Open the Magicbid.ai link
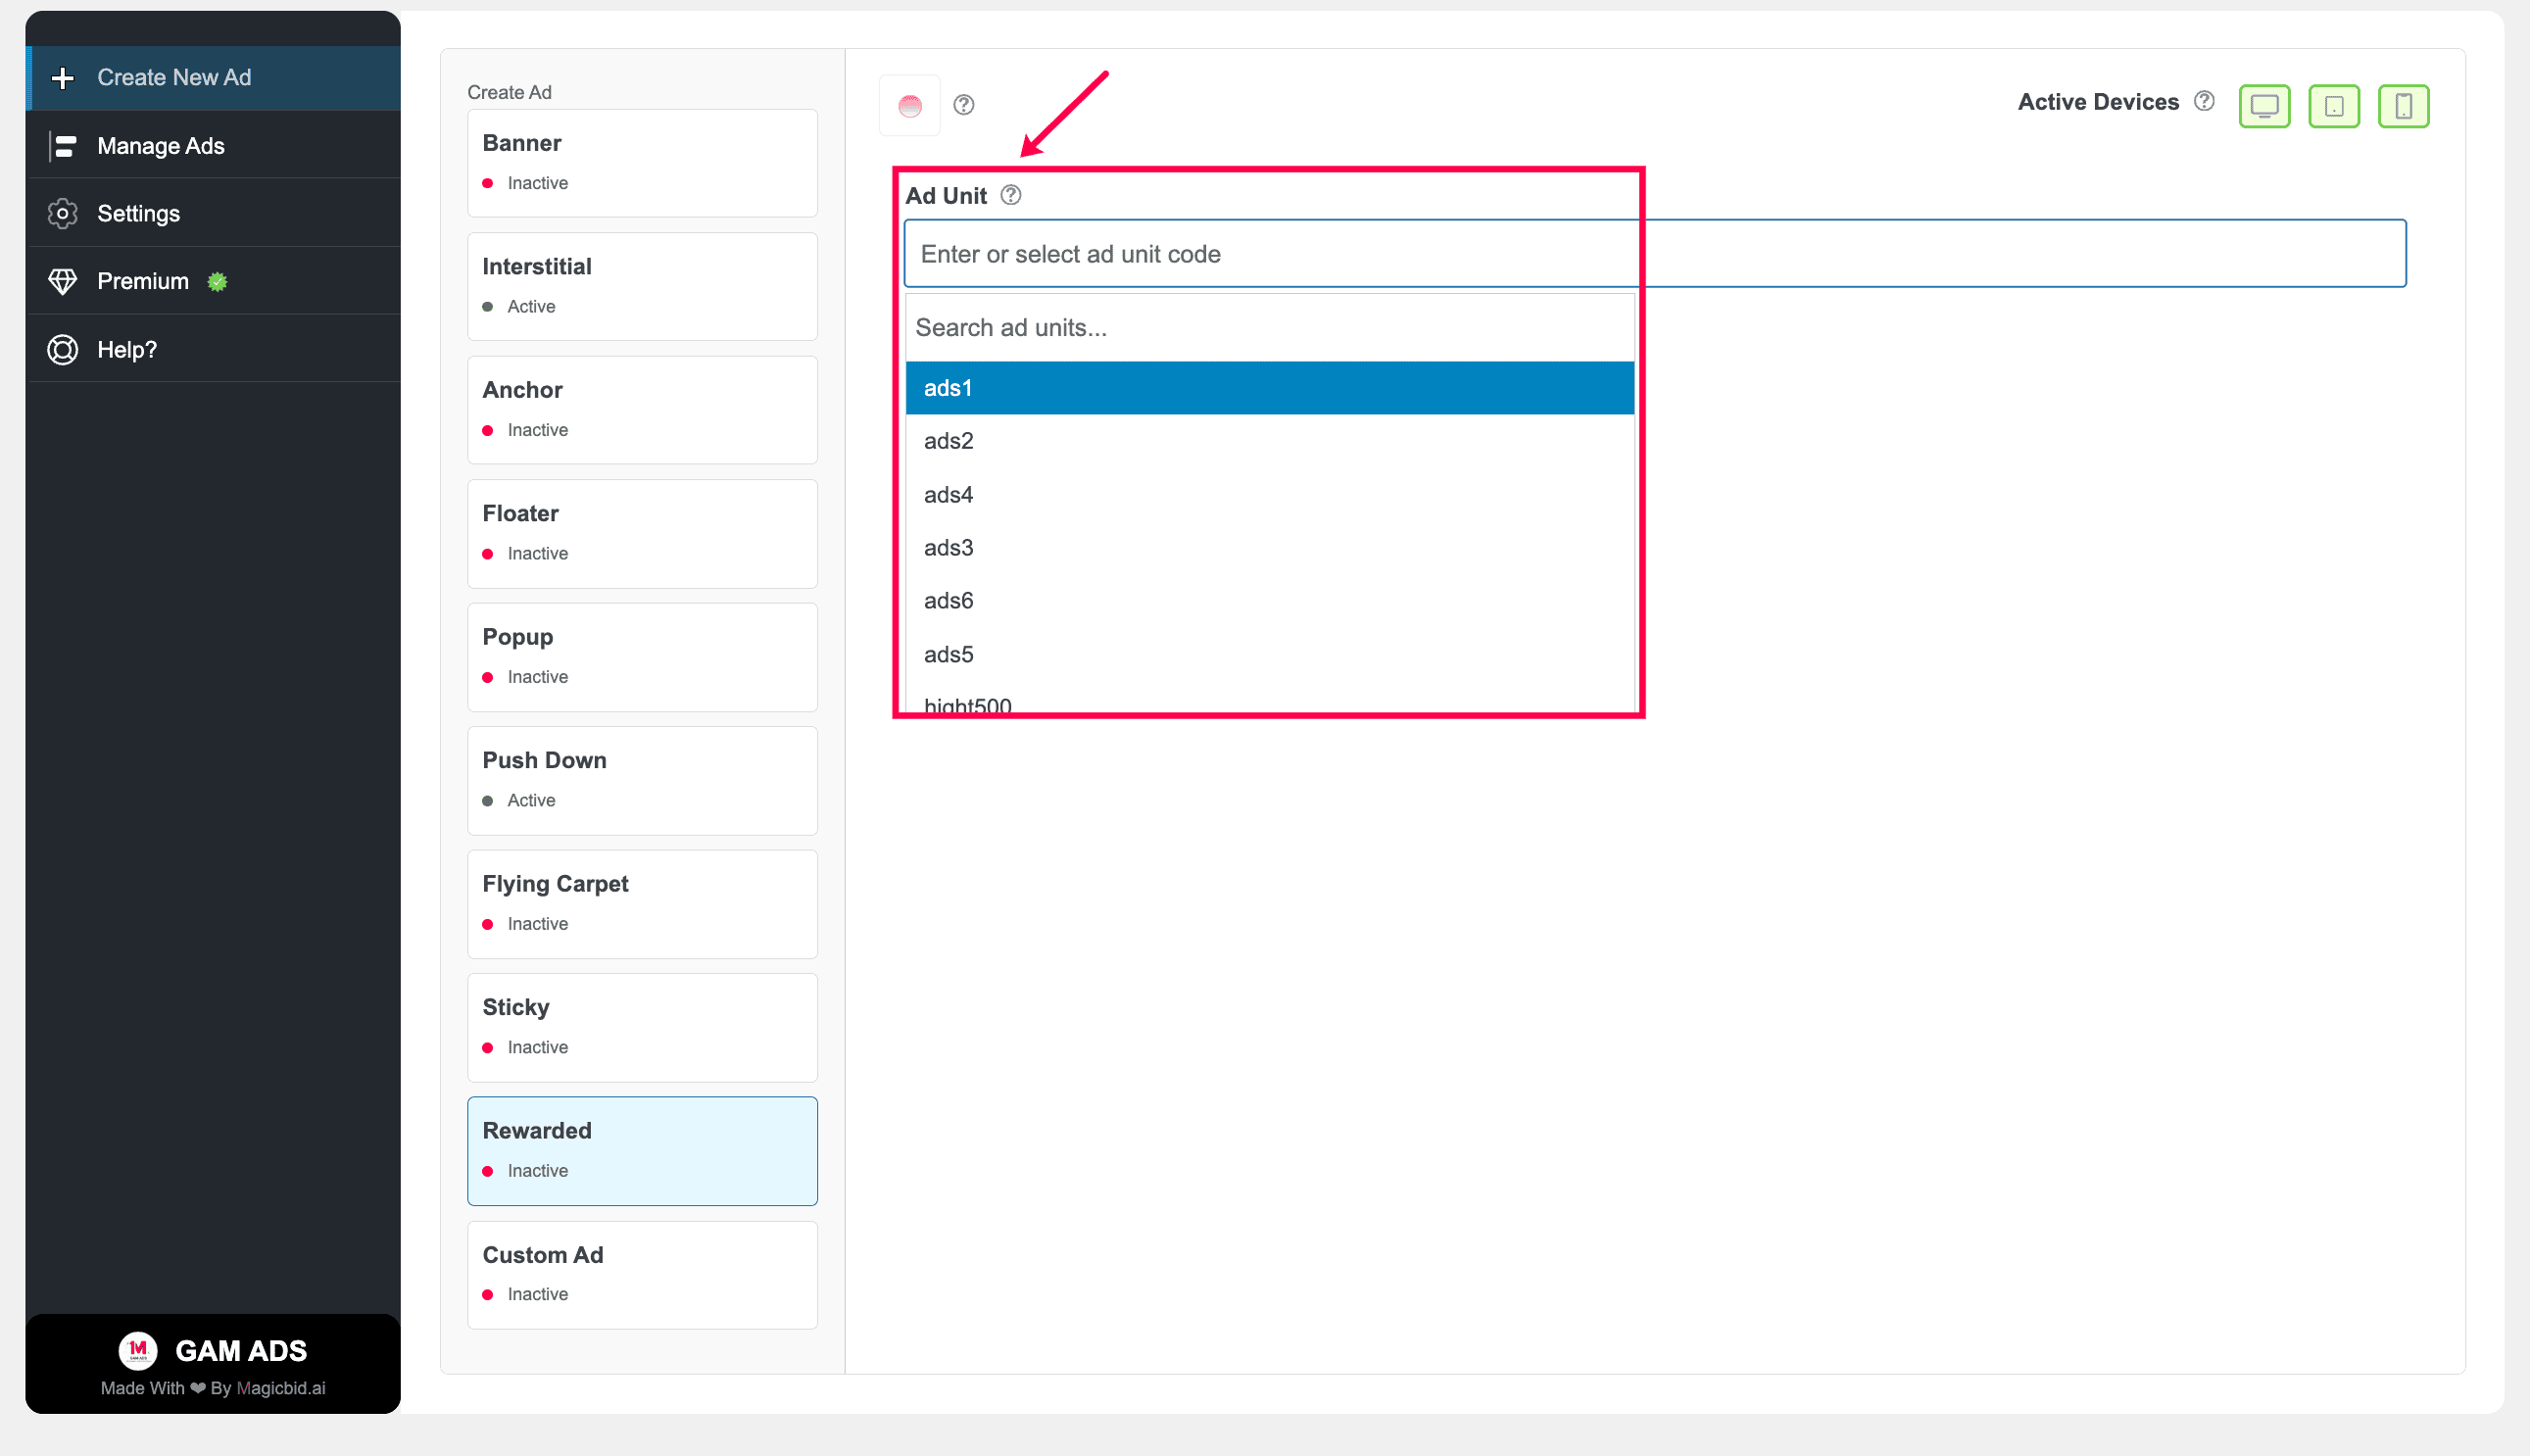Viewport: 2530px width, 1456px height. (281, 1388)
